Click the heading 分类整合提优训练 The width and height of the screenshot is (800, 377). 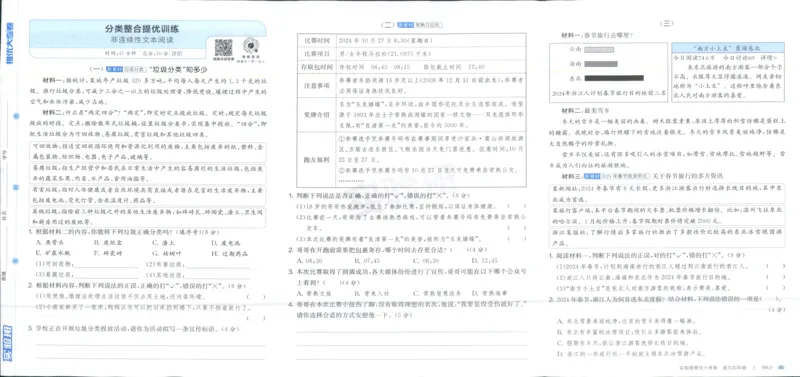pos(142,29)
